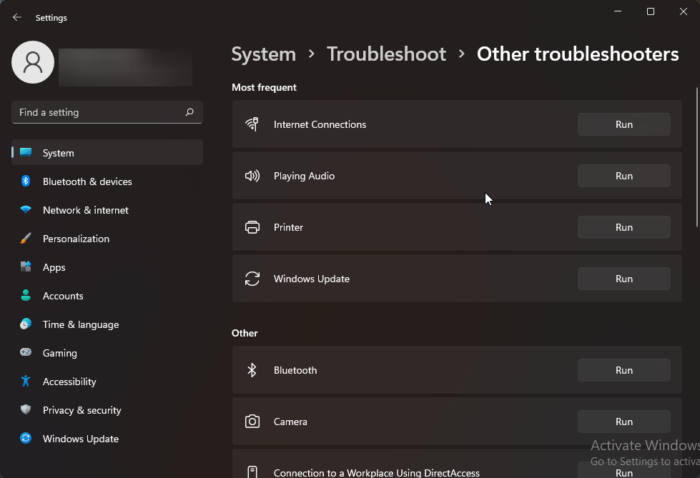This screenshot has height=478, width=700.
Task: Click the Bluetooth & devices sidebar icon
Action: point(26,182)
